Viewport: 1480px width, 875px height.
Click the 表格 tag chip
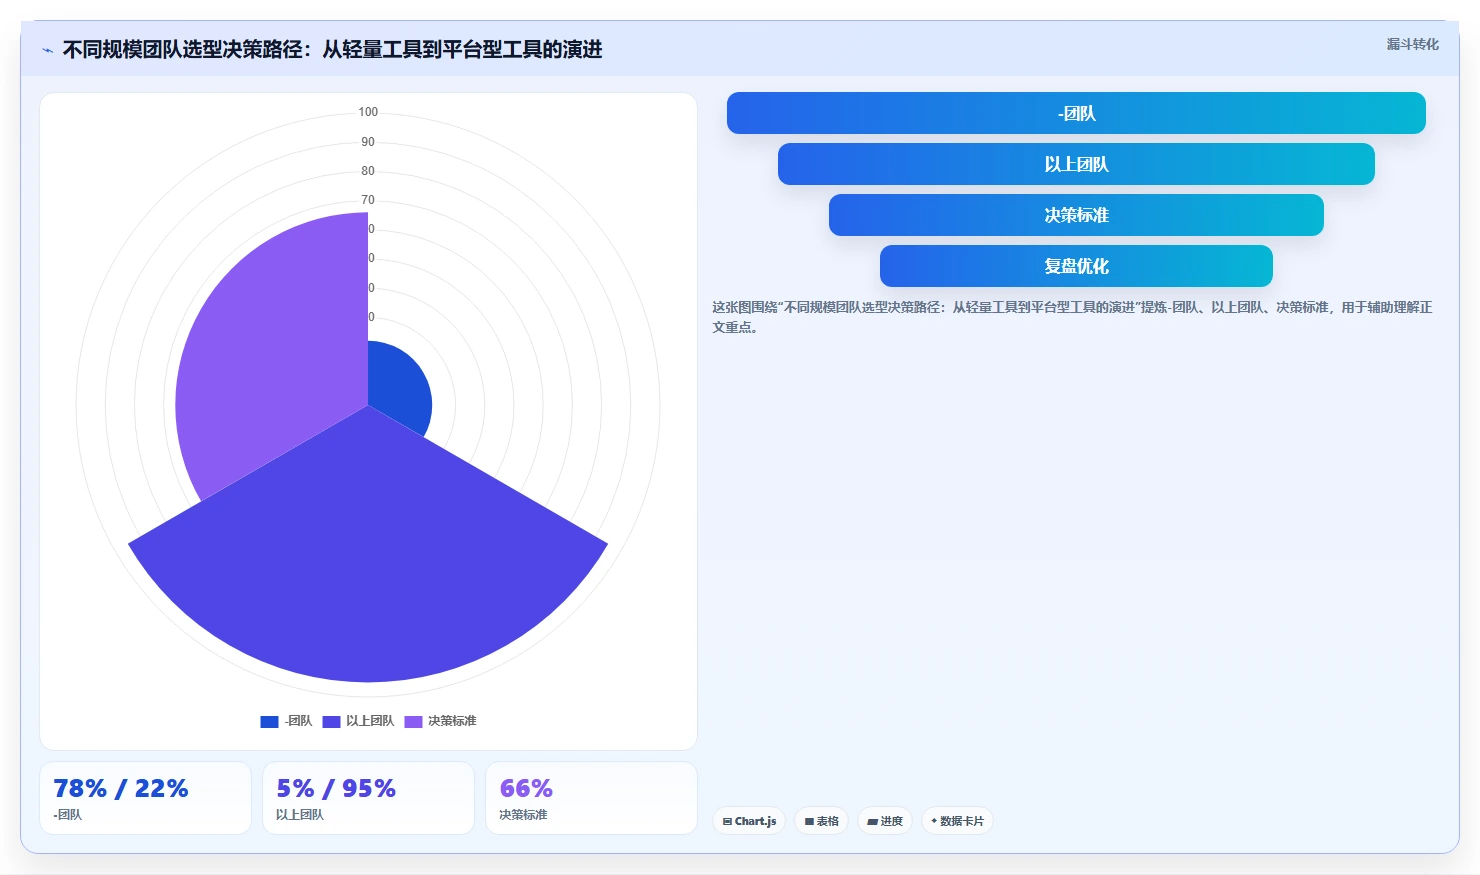point(822,821)
